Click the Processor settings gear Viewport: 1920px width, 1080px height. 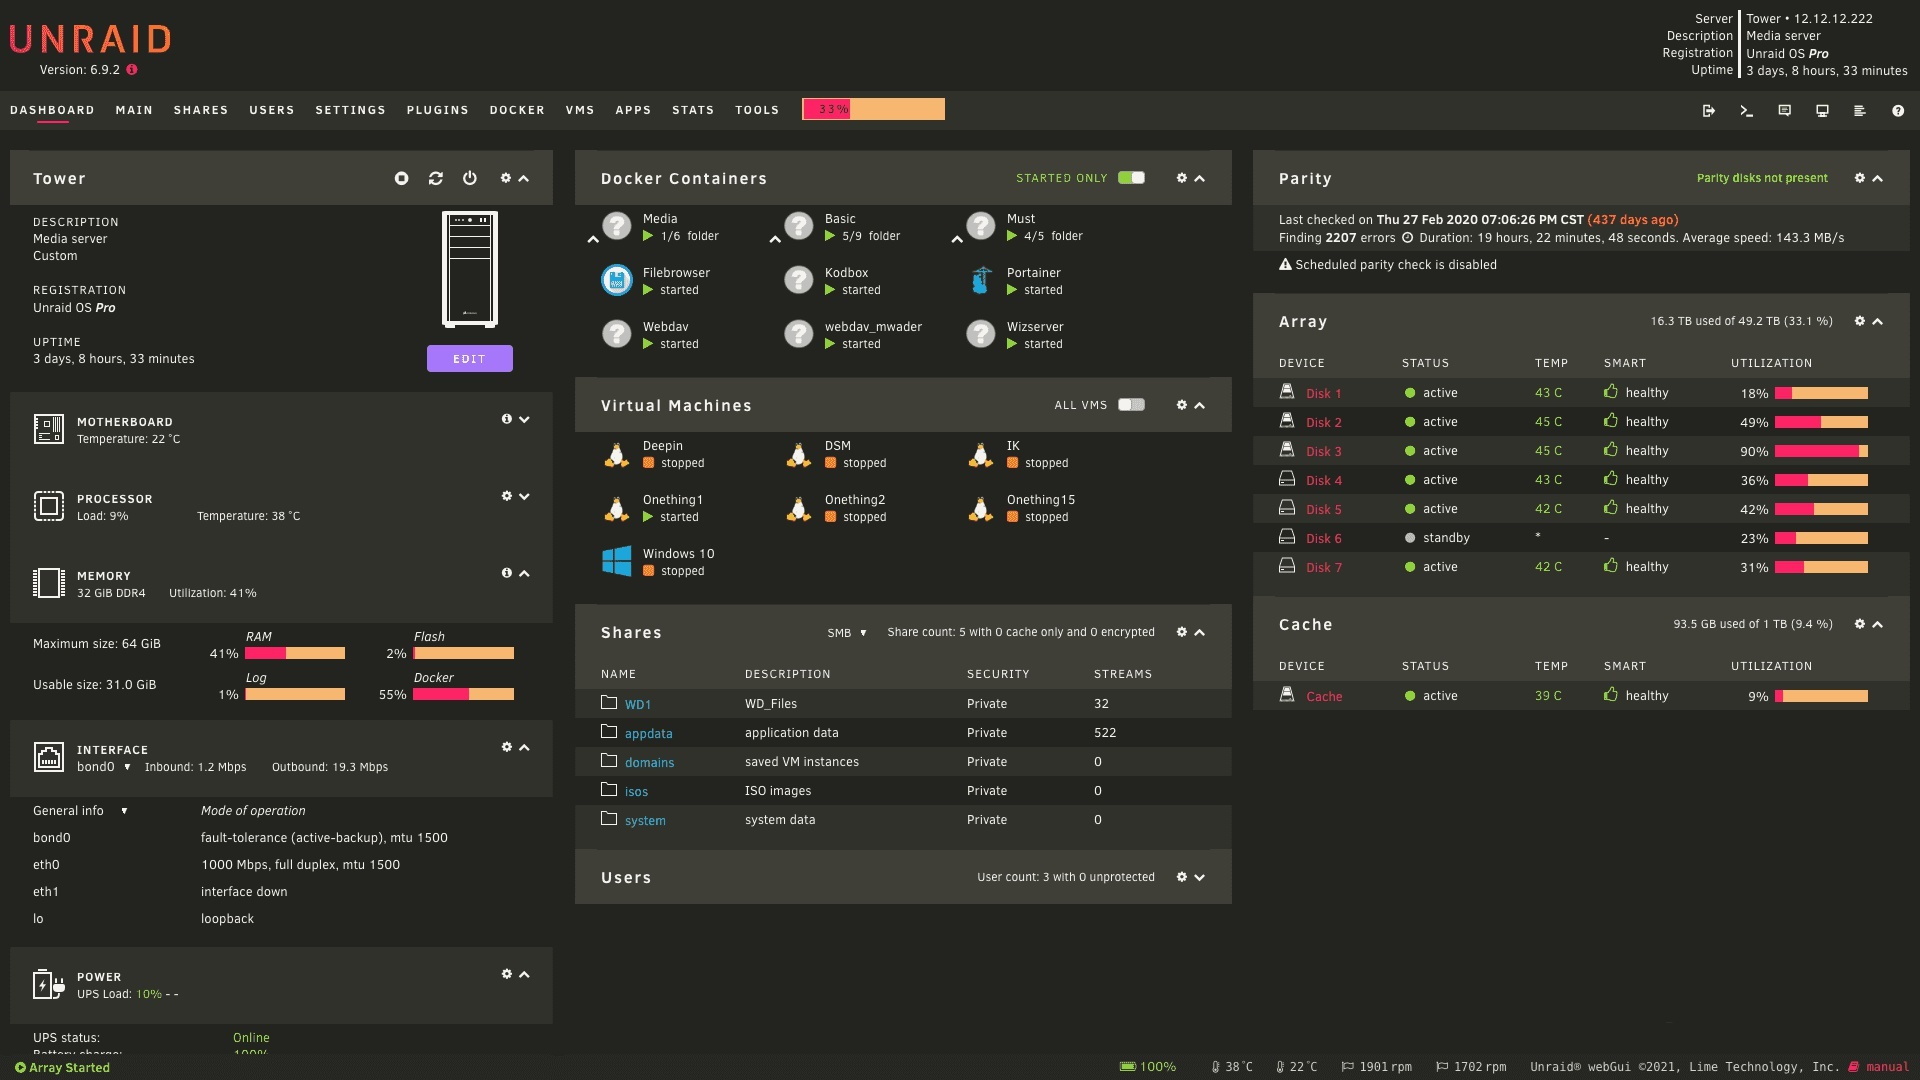click(506, 496)
